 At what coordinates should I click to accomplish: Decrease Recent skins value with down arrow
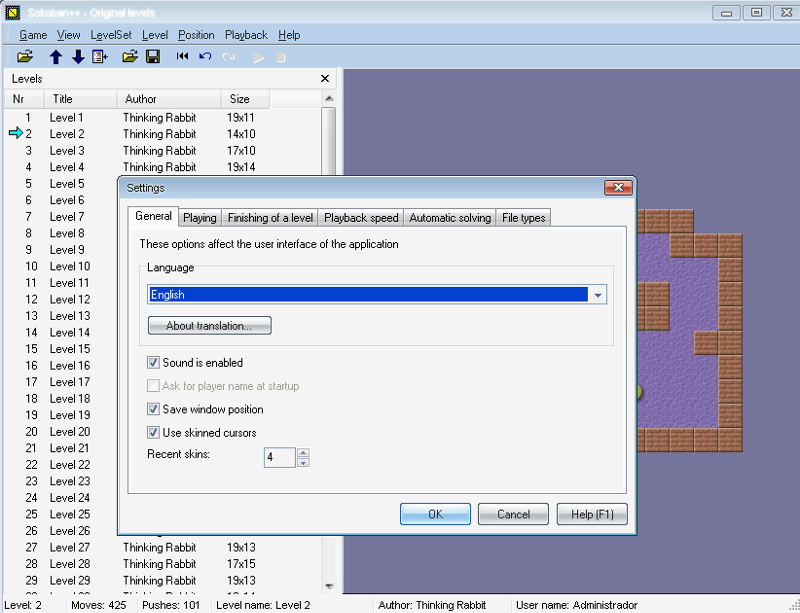[x=303, y=463]
